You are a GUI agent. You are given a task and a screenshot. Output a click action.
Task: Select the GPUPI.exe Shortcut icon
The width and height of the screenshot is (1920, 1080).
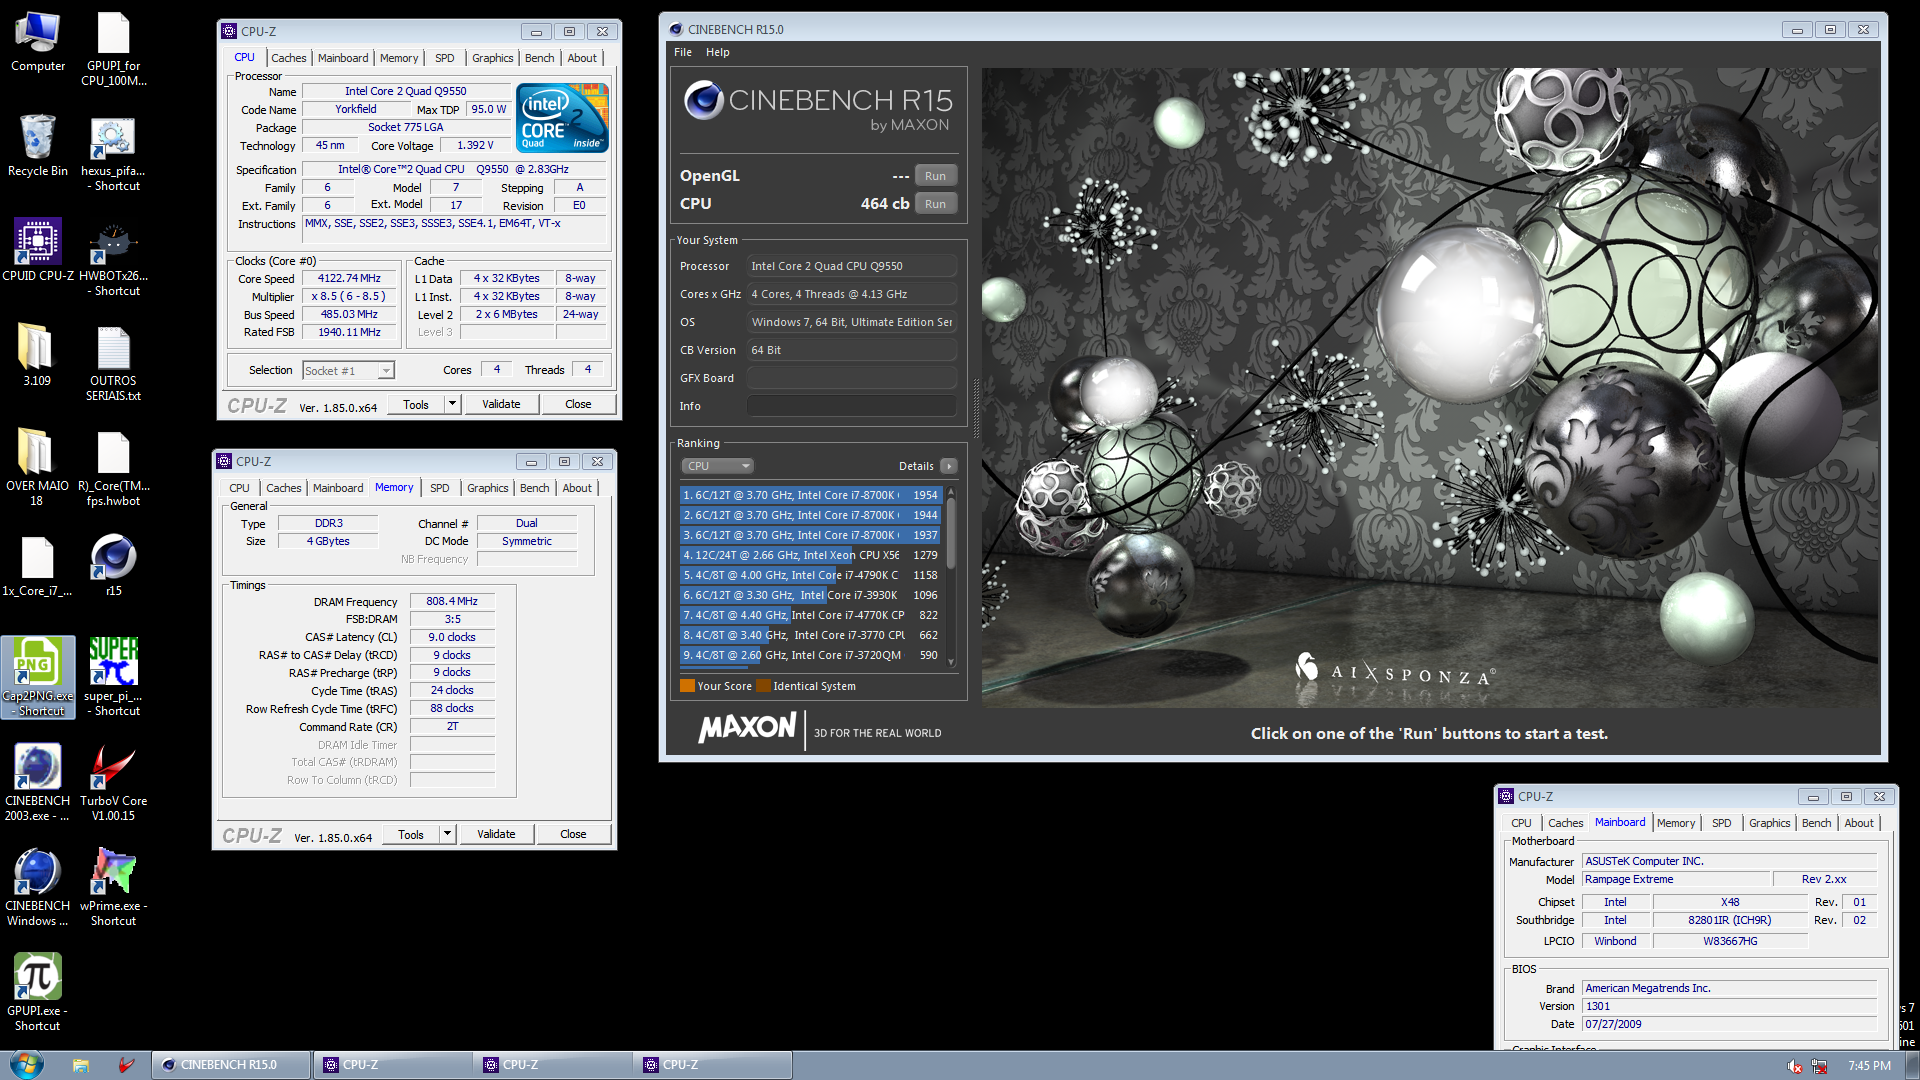[x=38, y=992]
